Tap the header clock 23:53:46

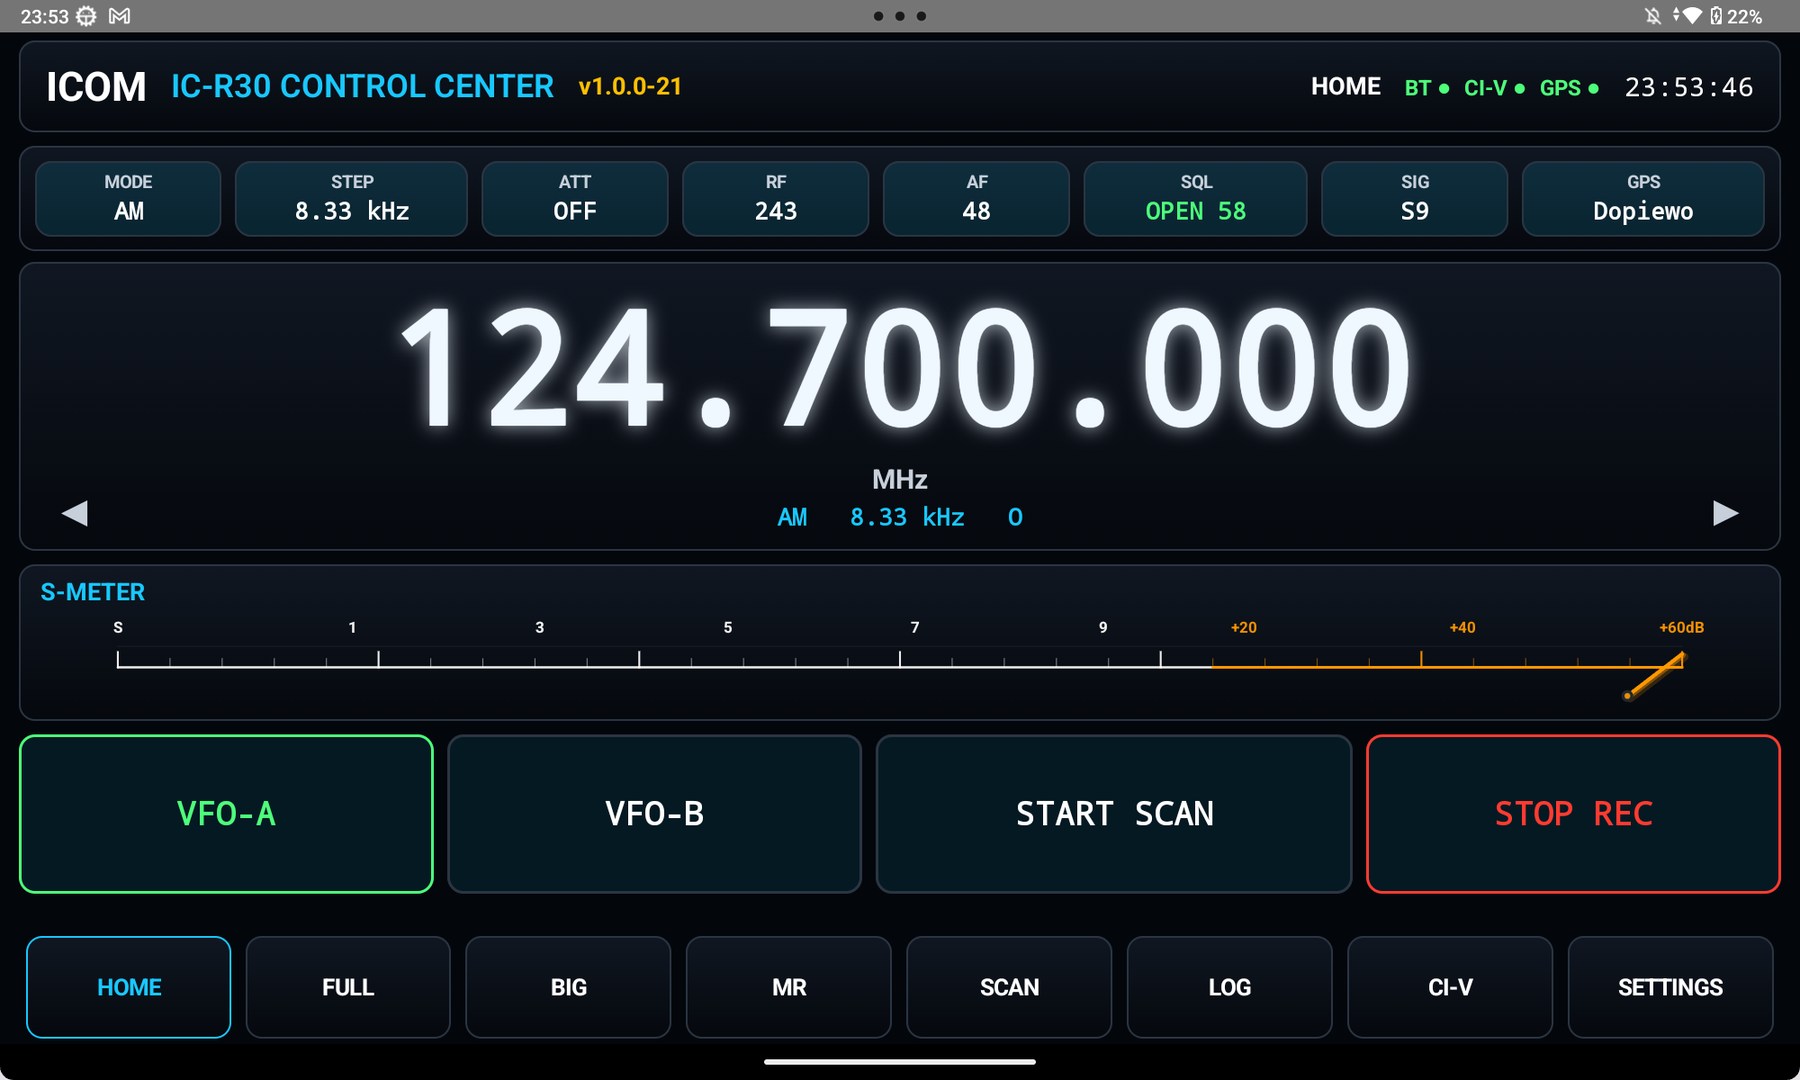coord(1688,88)
